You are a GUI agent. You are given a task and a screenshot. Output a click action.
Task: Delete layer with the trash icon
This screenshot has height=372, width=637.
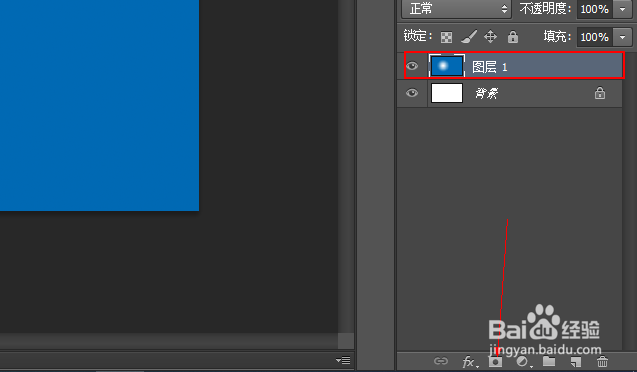[602, 361]
